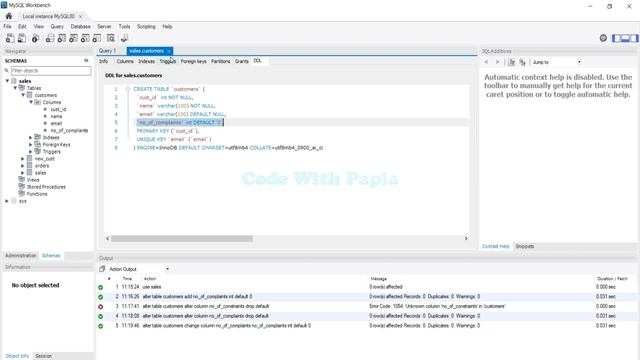Search table data toolbar icon
The height and width of the screenshot is (360, 640).
tap(111, 38)
